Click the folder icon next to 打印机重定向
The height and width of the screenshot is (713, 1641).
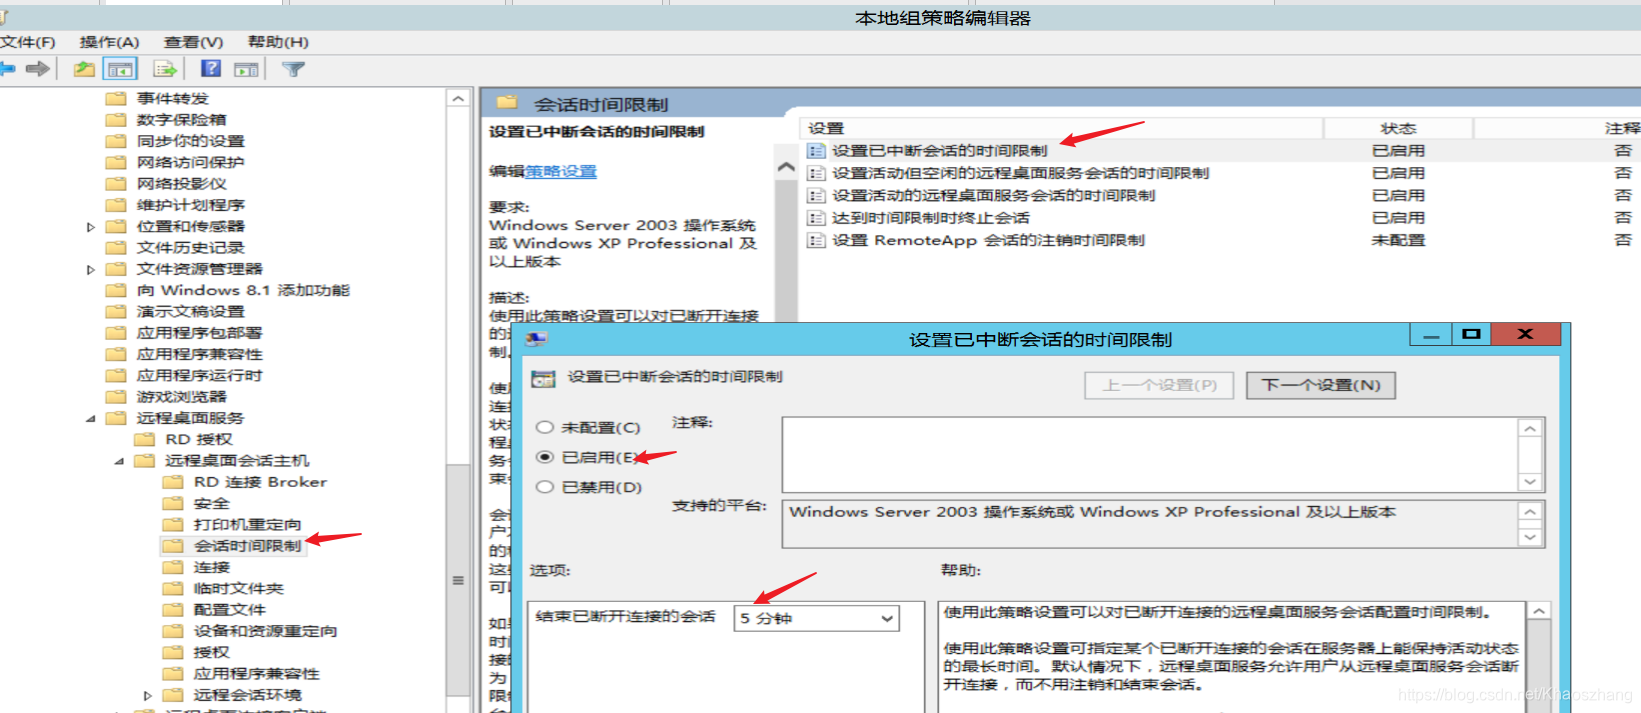point(173,524)
